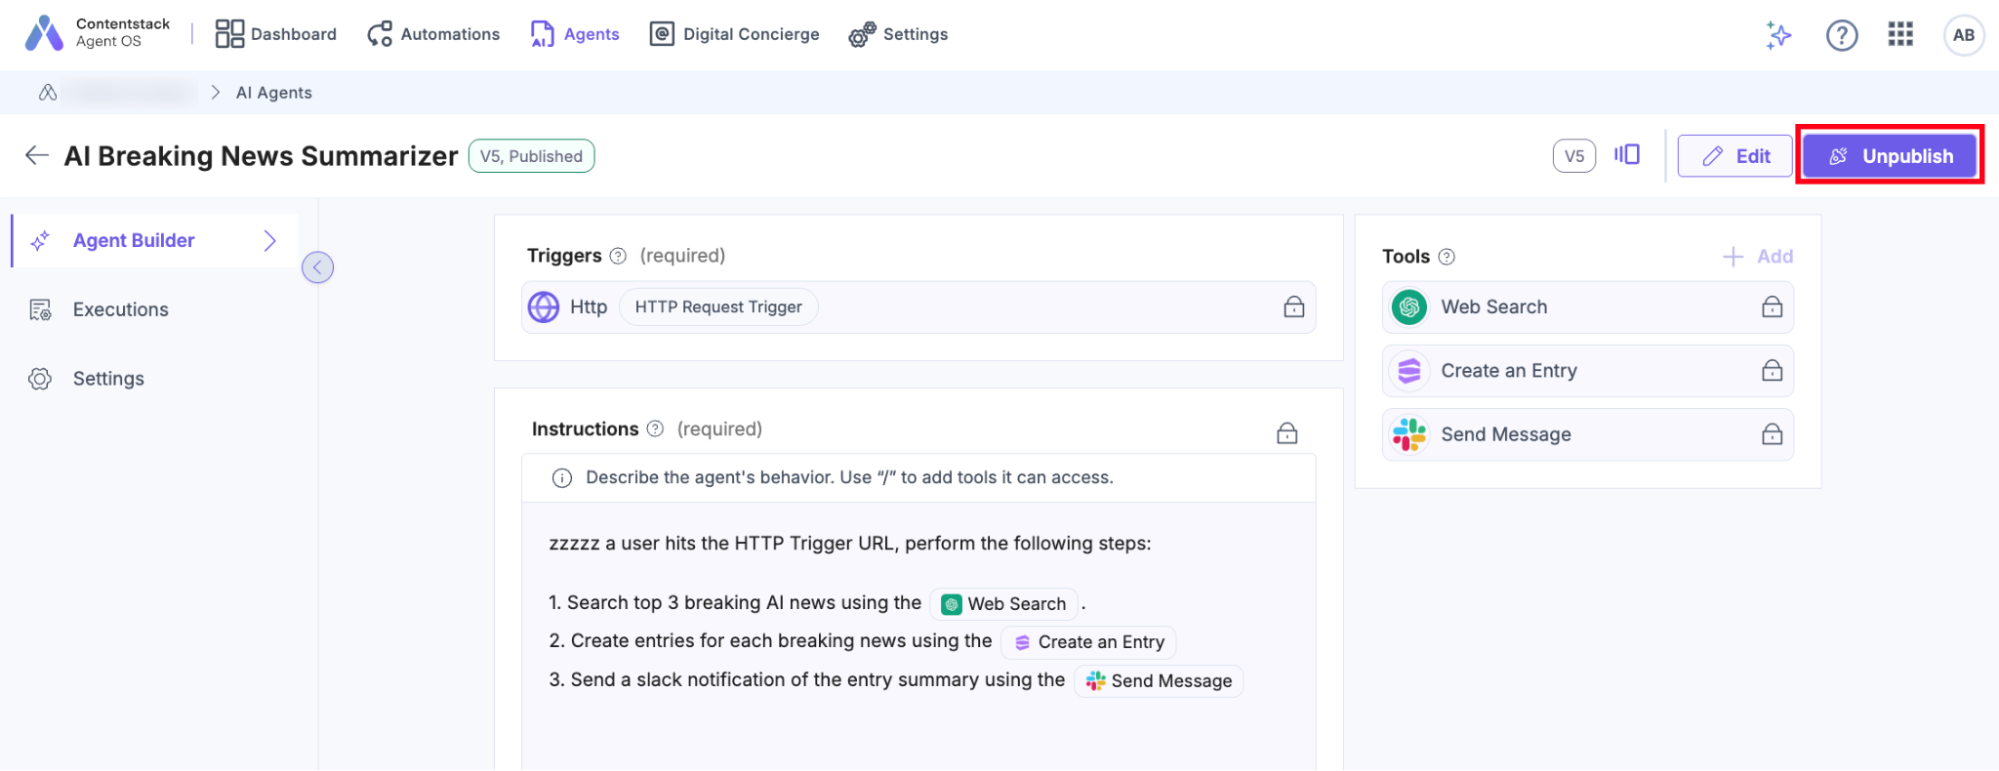The image size is (1999, 771).
Task: Toggle the side panel layout icon beside V5
Action: [1627, 155]
